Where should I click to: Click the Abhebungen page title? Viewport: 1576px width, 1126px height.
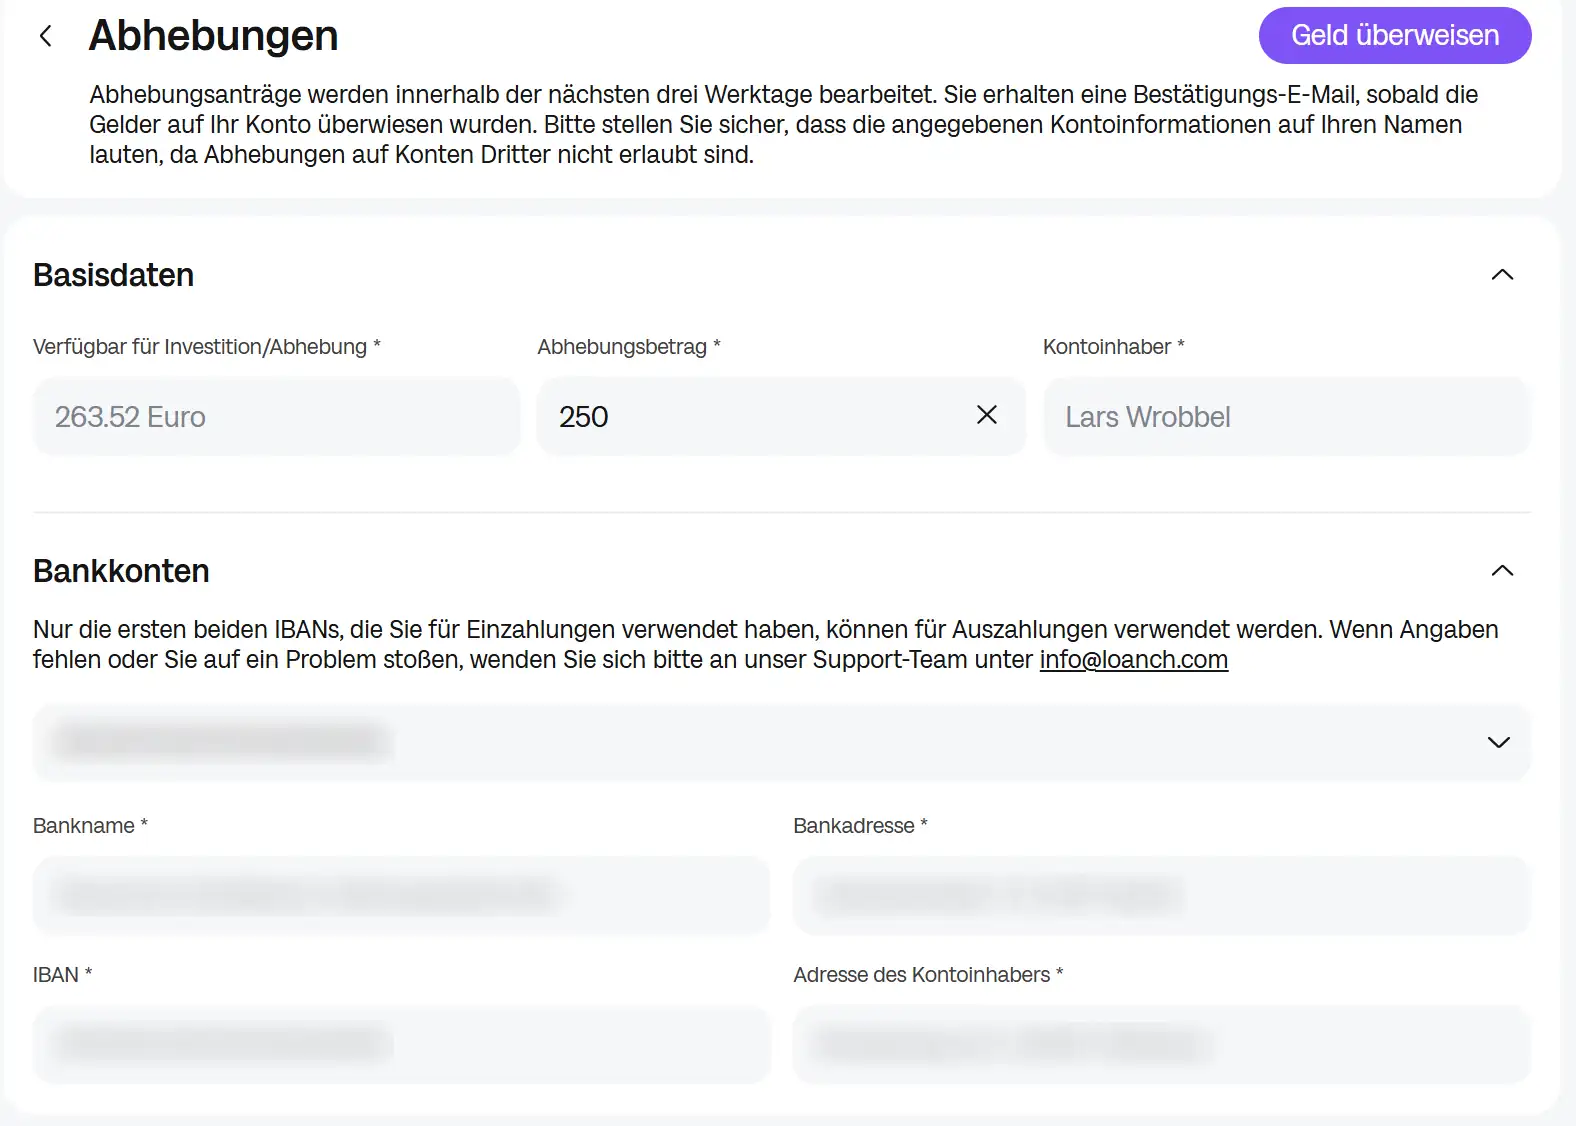coord(213,36)
